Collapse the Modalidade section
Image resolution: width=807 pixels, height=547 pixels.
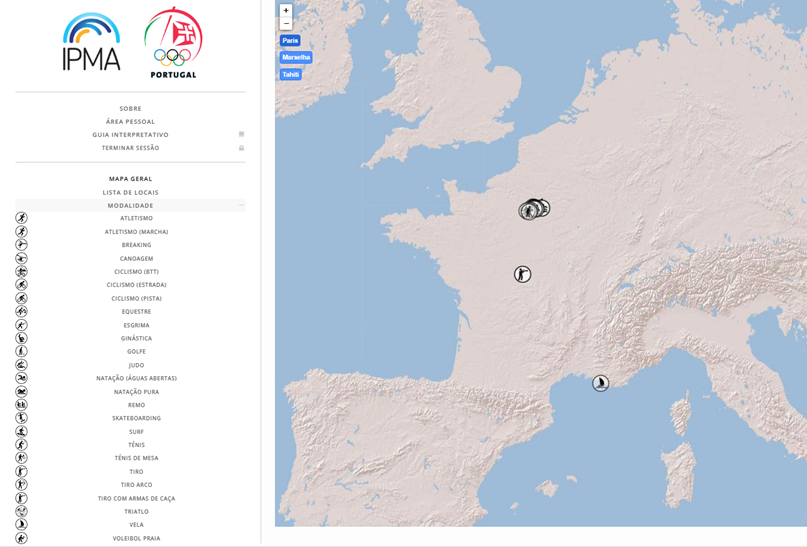tap(241, 205)
